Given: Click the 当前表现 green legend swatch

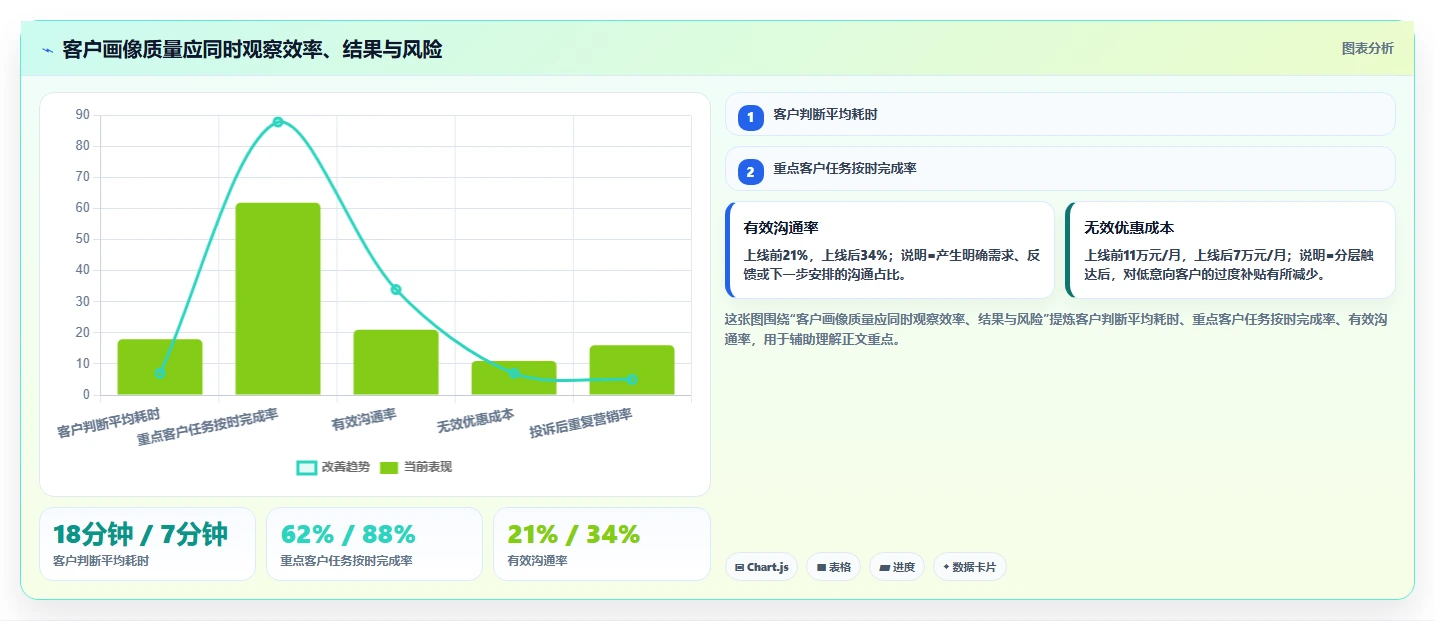Looking at the screenshot, I should tap(390, 467).
